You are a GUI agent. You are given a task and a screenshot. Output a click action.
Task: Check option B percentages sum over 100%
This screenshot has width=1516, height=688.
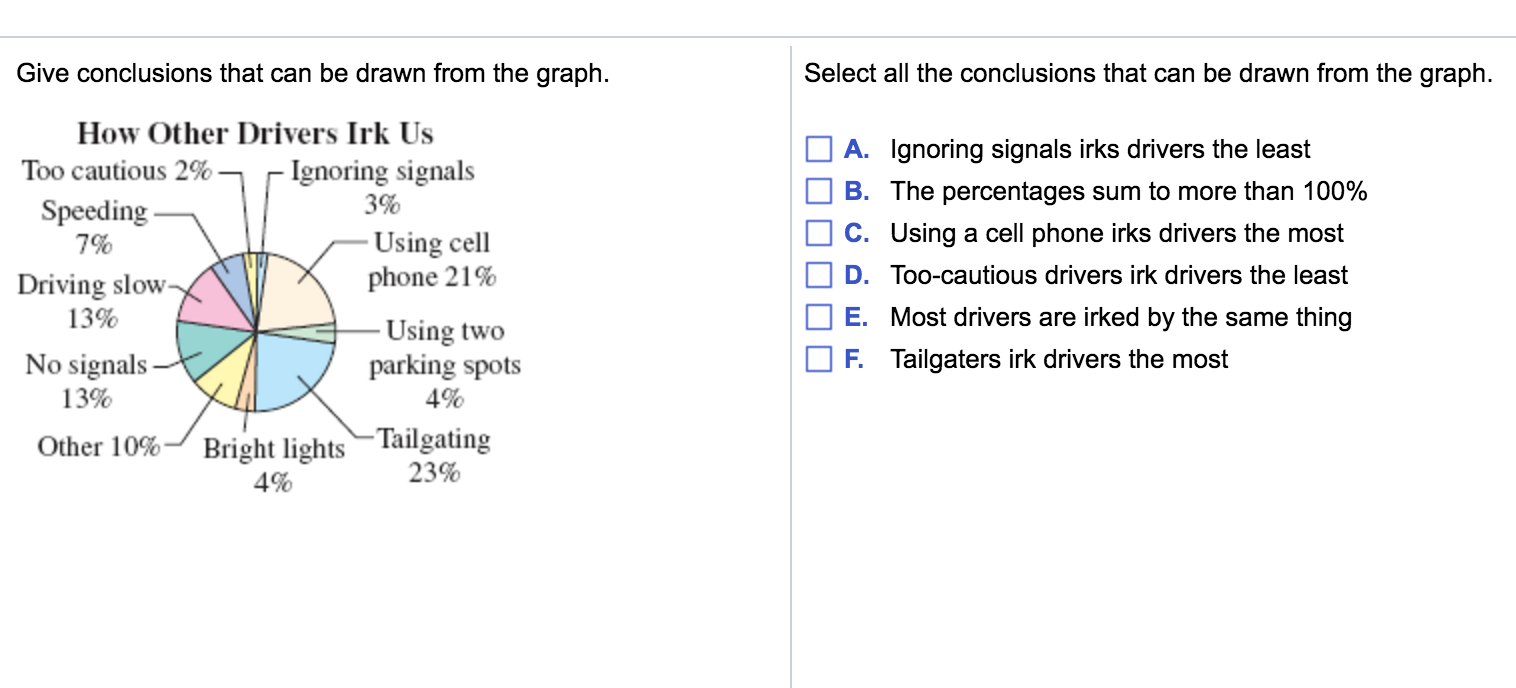[x=819, y=192]
